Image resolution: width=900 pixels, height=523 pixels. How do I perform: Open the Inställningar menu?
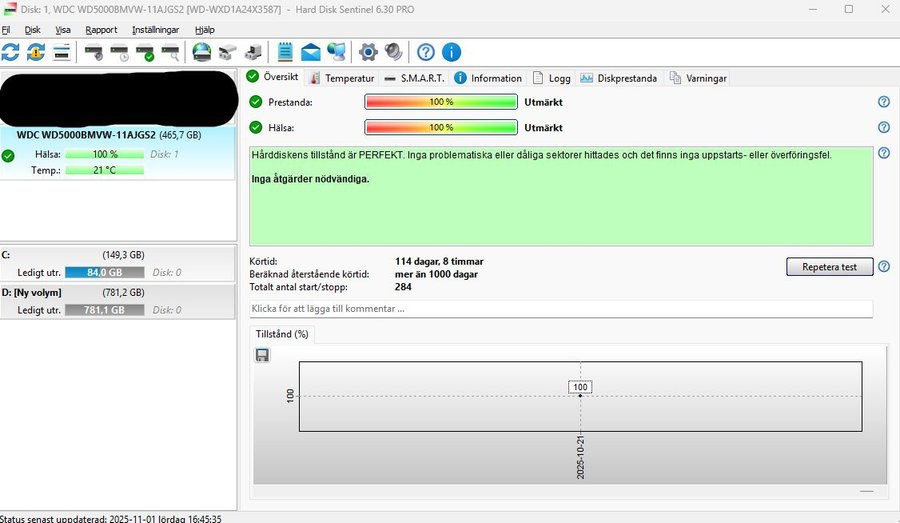pyautogui.click(x=155, y=30)
